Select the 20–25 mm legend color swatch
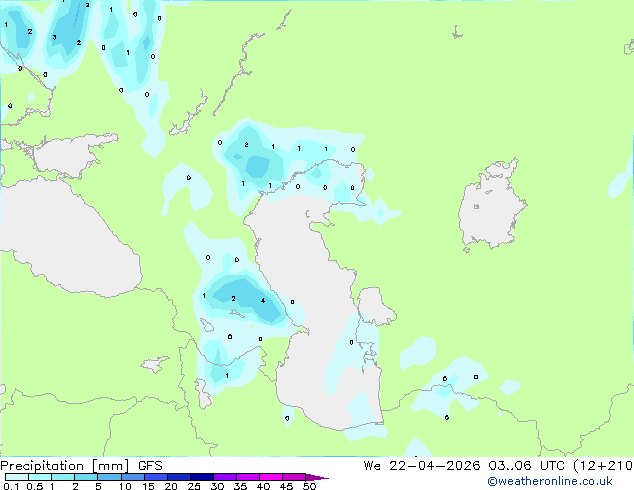This screenshot has height=490, width=634. click(179, 477)
